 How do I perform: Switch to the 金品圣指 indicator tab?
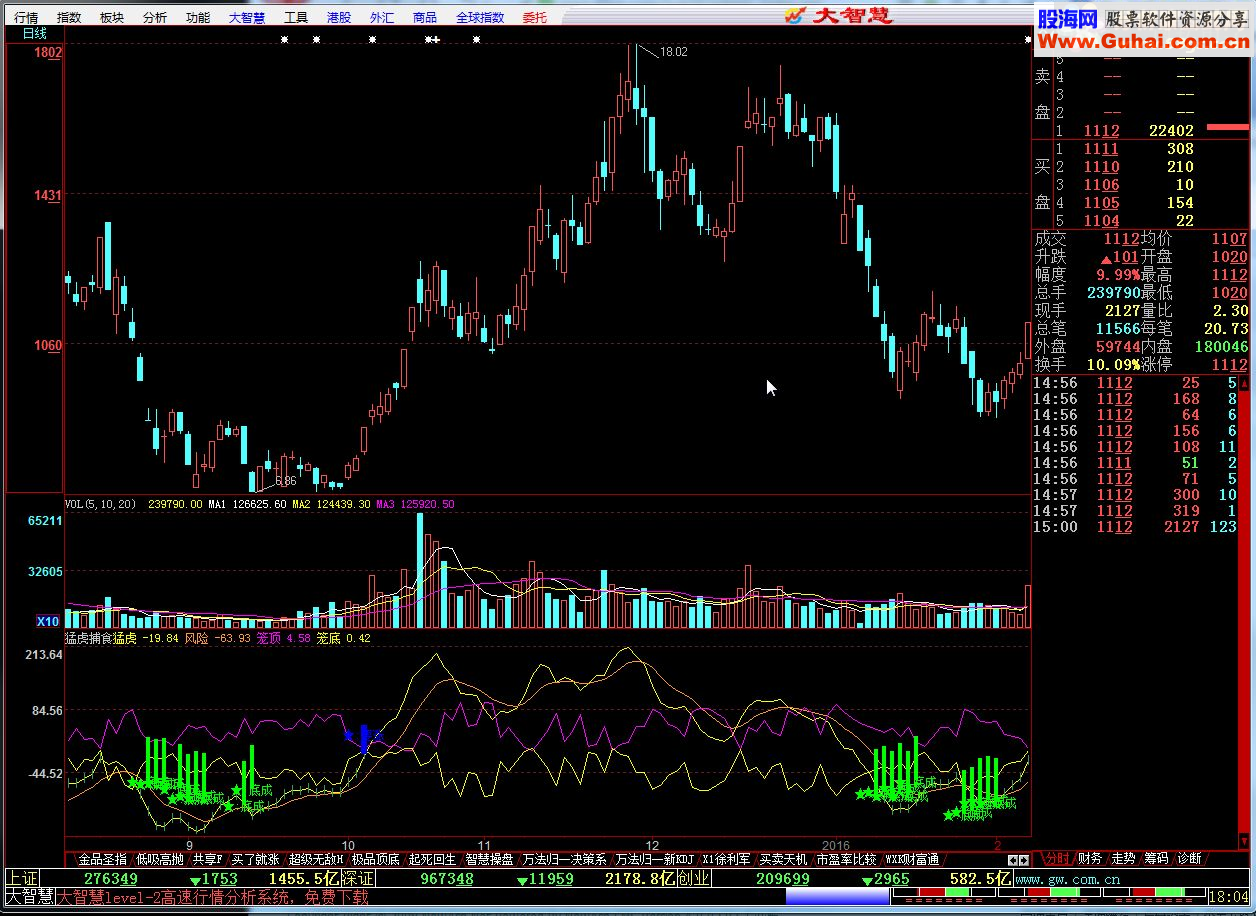pos(103,859)
